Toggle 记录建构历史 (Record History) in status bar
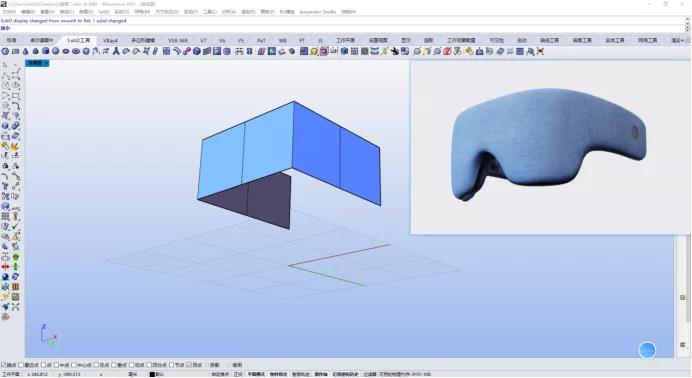 point(346,374)
